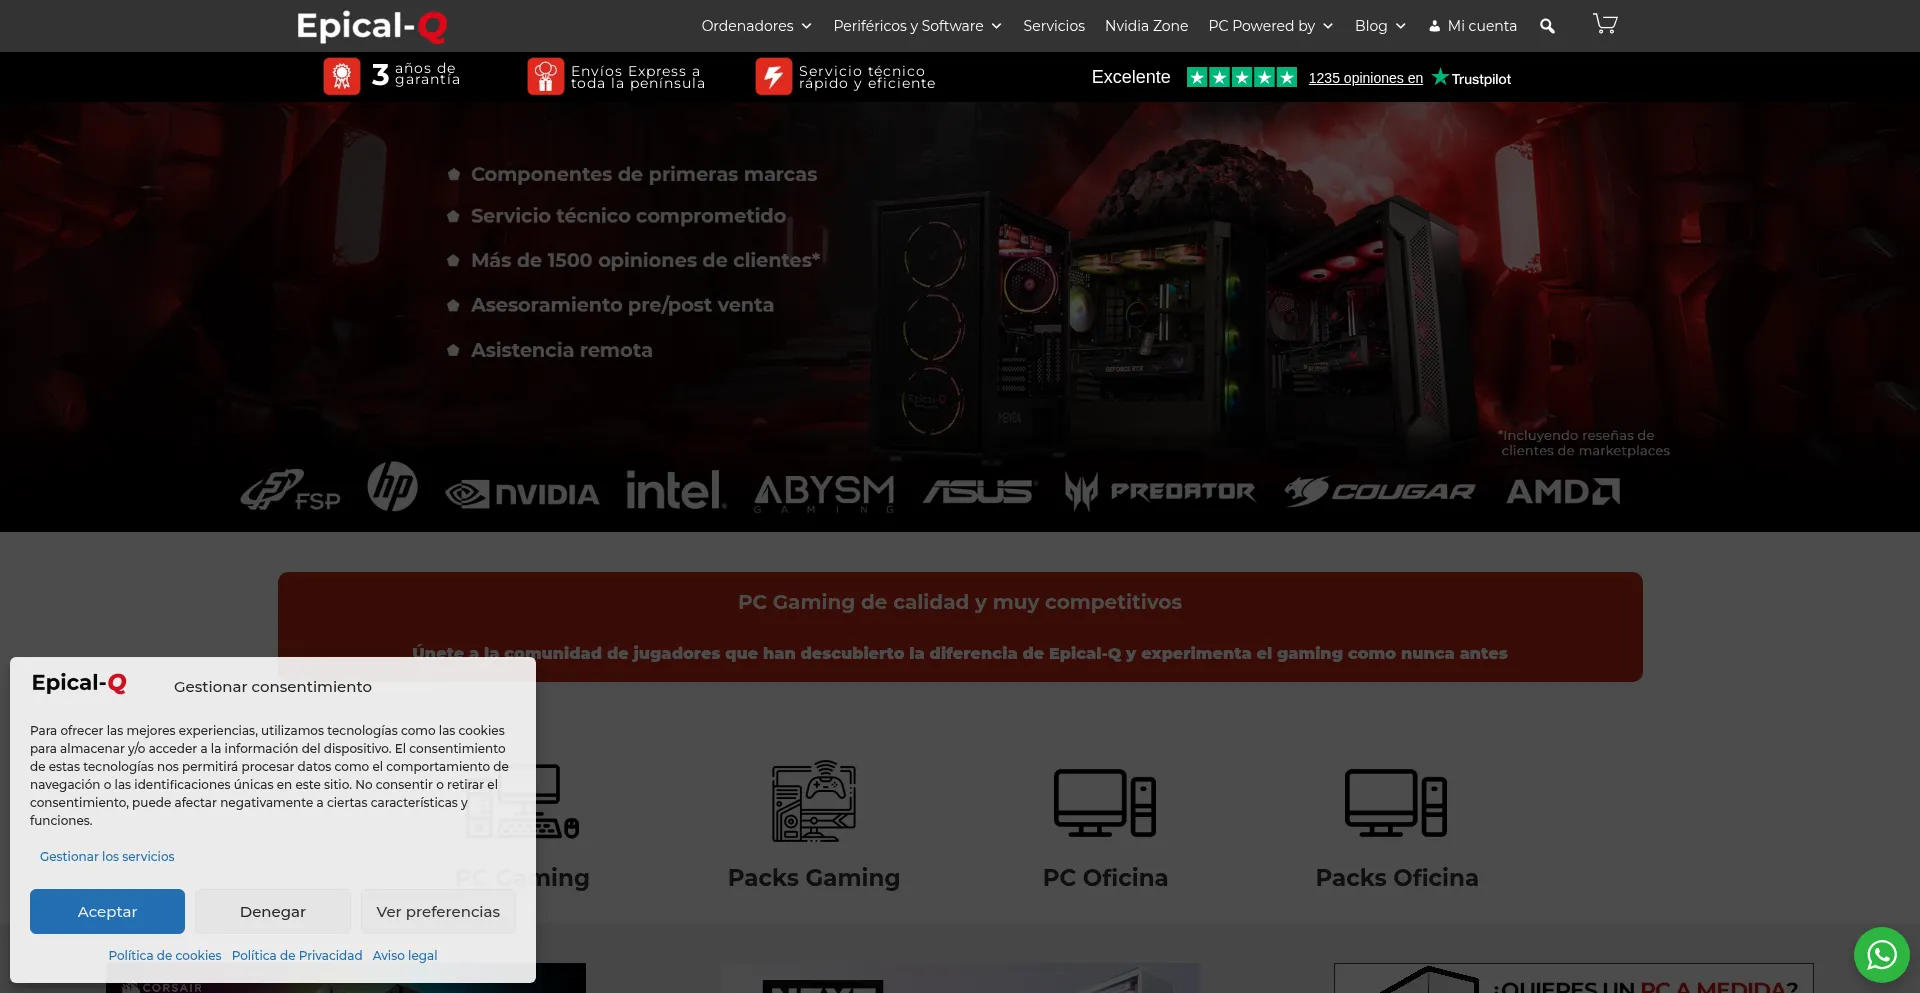Click the 3 años de garantía badge icon
The height and width of the screenshot is (993, 1920).
(342, 76)
